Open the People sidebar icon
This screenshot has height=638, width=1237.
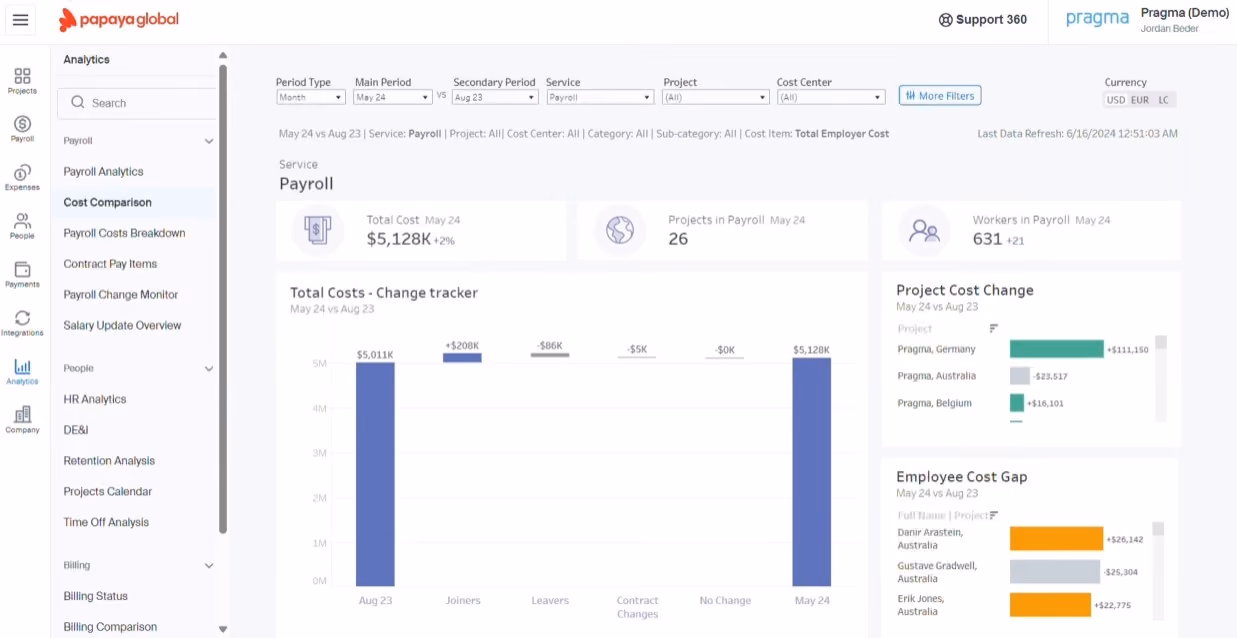22,226
